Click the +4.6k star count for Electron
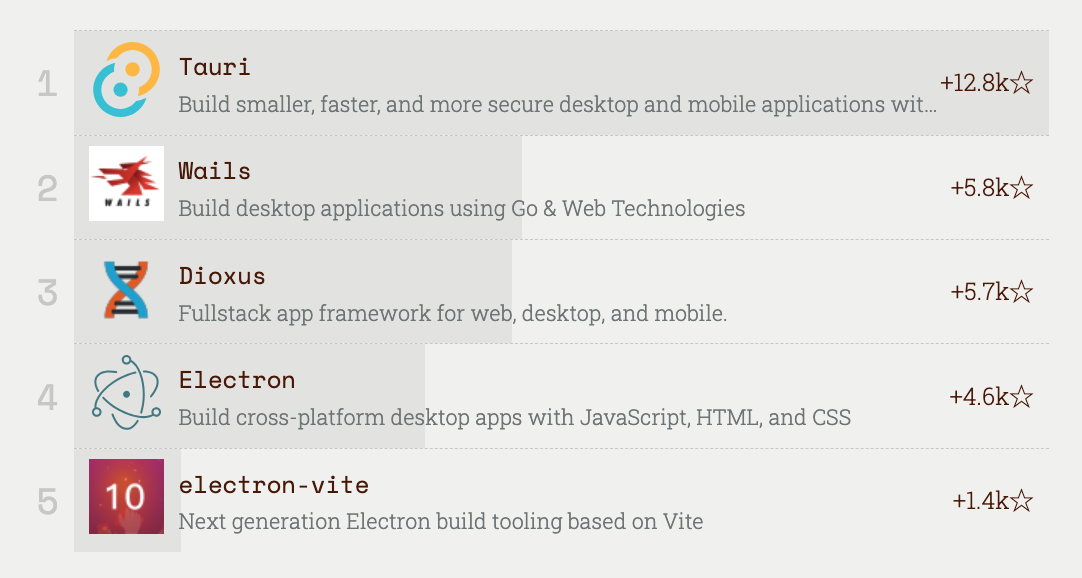 point(990,397)
